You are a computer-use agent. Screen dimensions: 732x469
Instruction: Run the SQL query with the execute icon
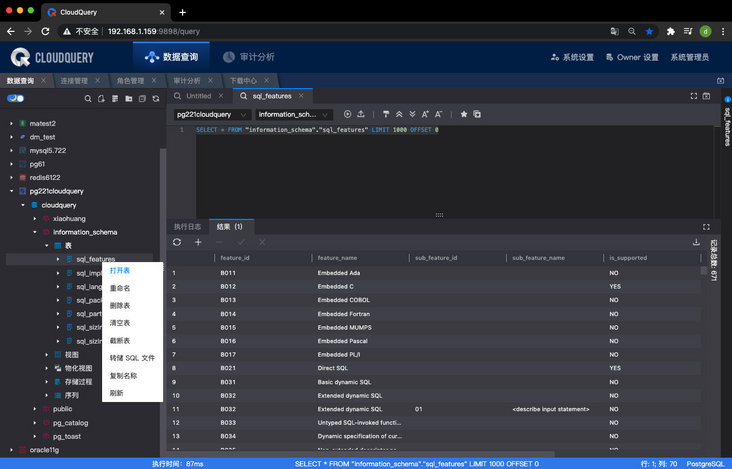[x=347, y=114]
